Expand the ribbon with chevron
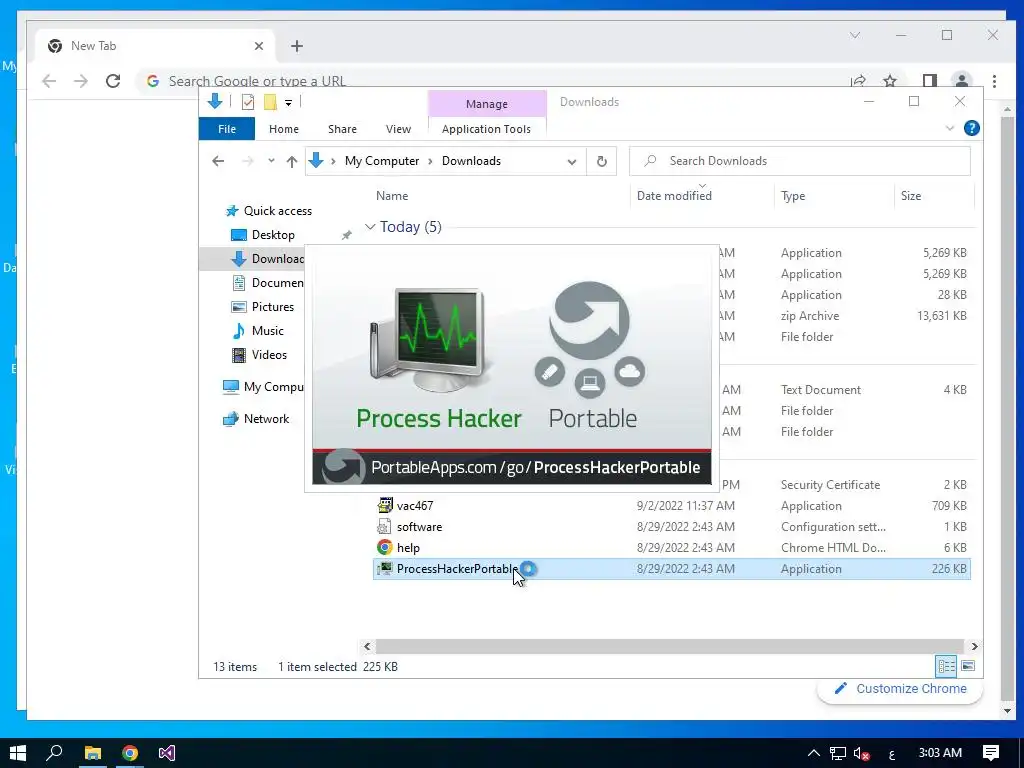 coord(950,129)
